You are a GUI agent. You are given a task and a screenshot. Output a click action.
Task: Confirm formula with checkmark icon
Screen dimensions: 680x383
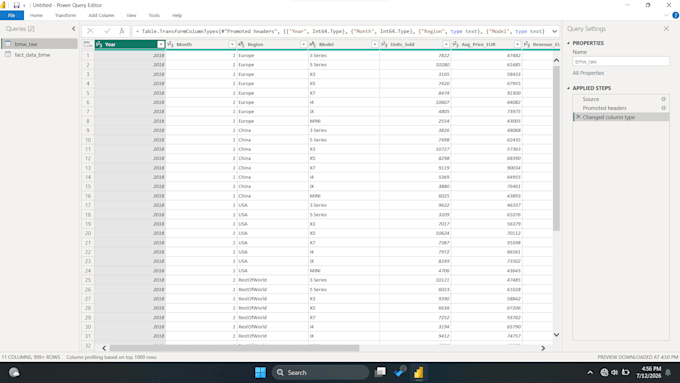click(x=107, y=31)
